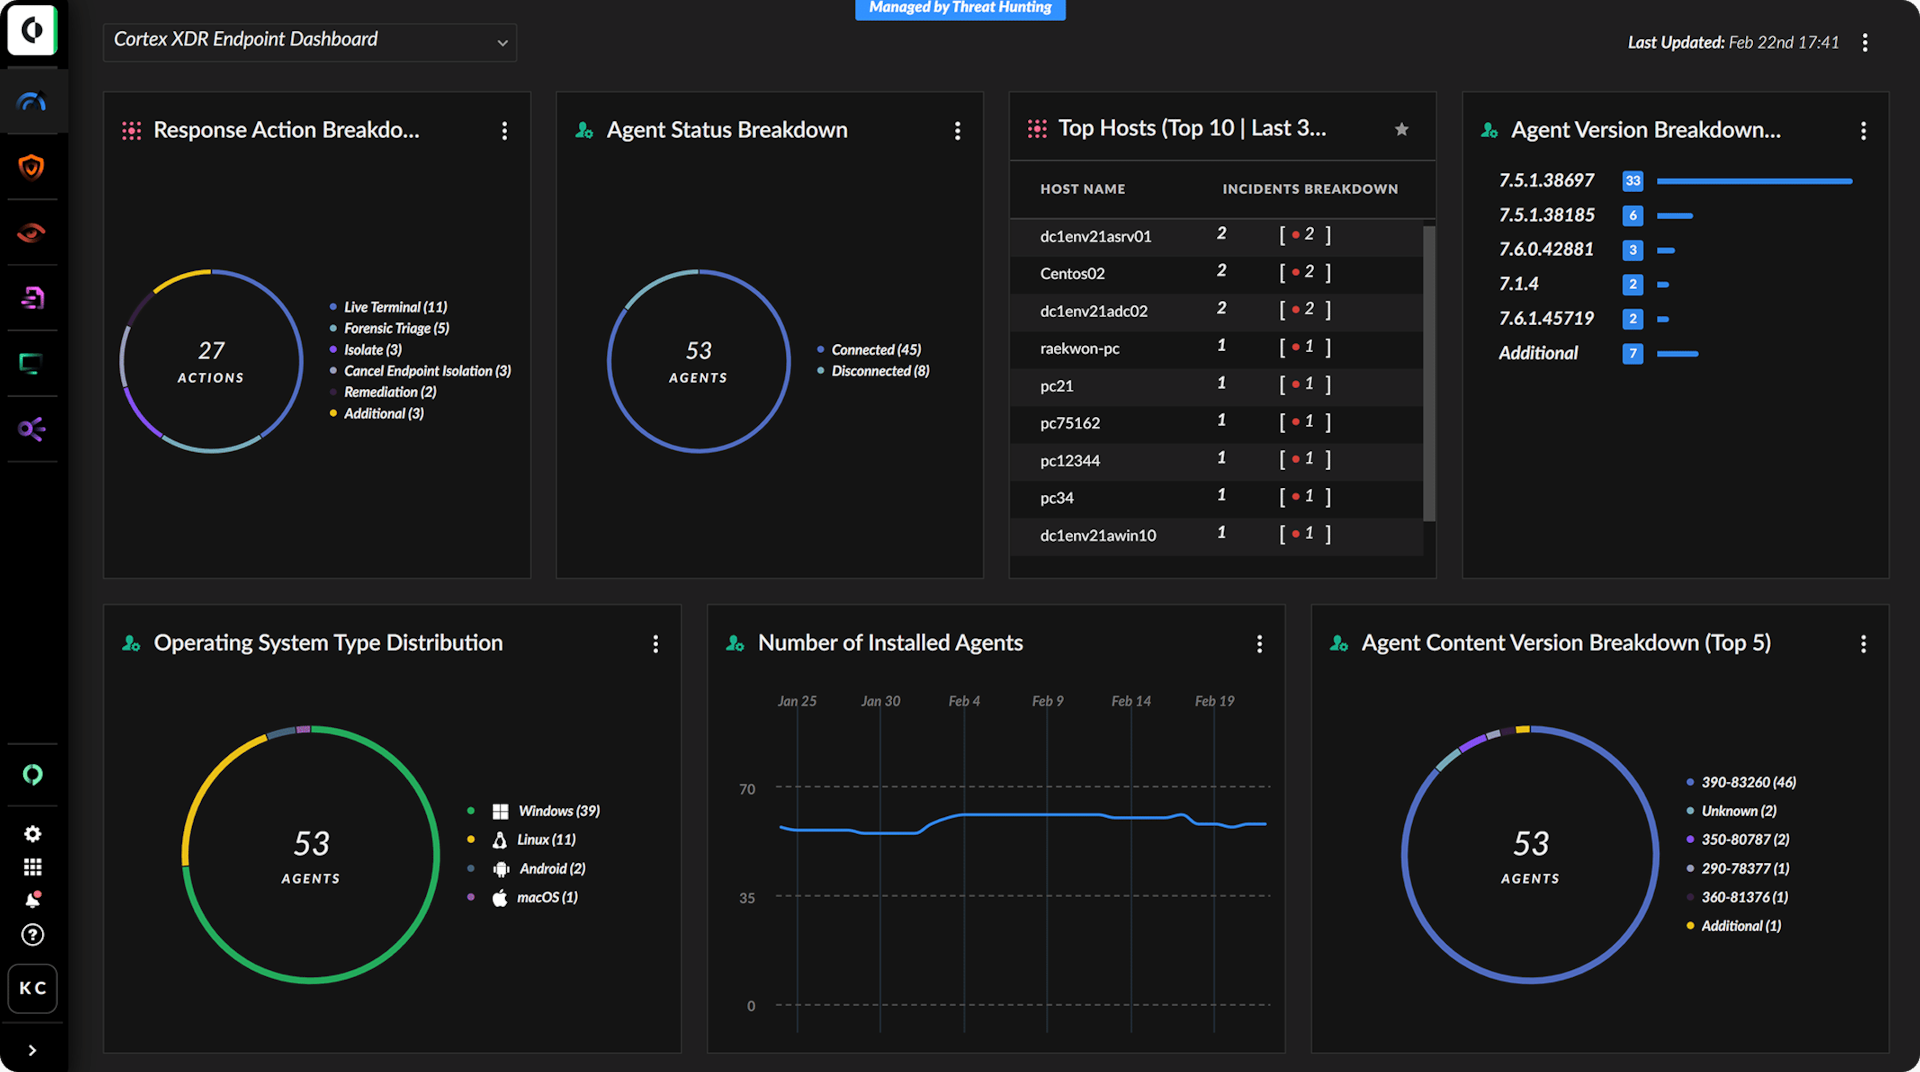Open Agent Version Breakdown widget menu
Screen dimensions: 1920x1072
[x=1863, y=131]
